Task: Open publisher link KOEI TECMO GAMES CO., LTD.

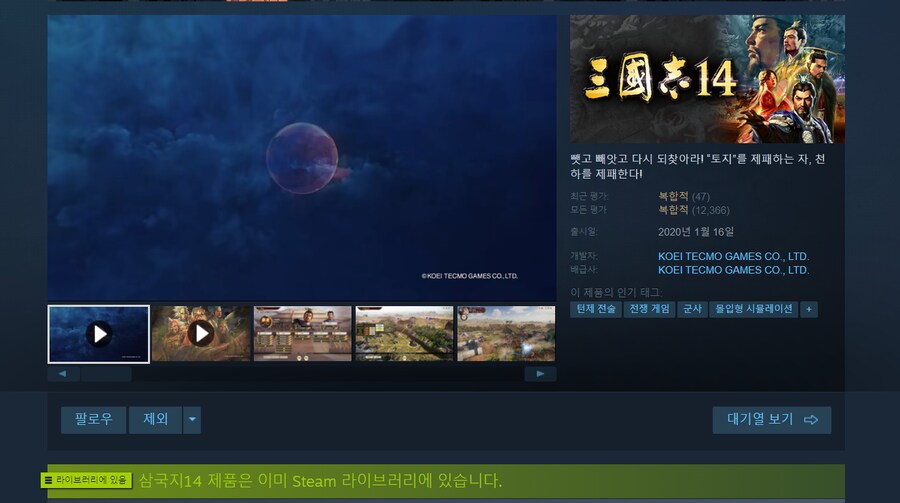Action: 733,270
